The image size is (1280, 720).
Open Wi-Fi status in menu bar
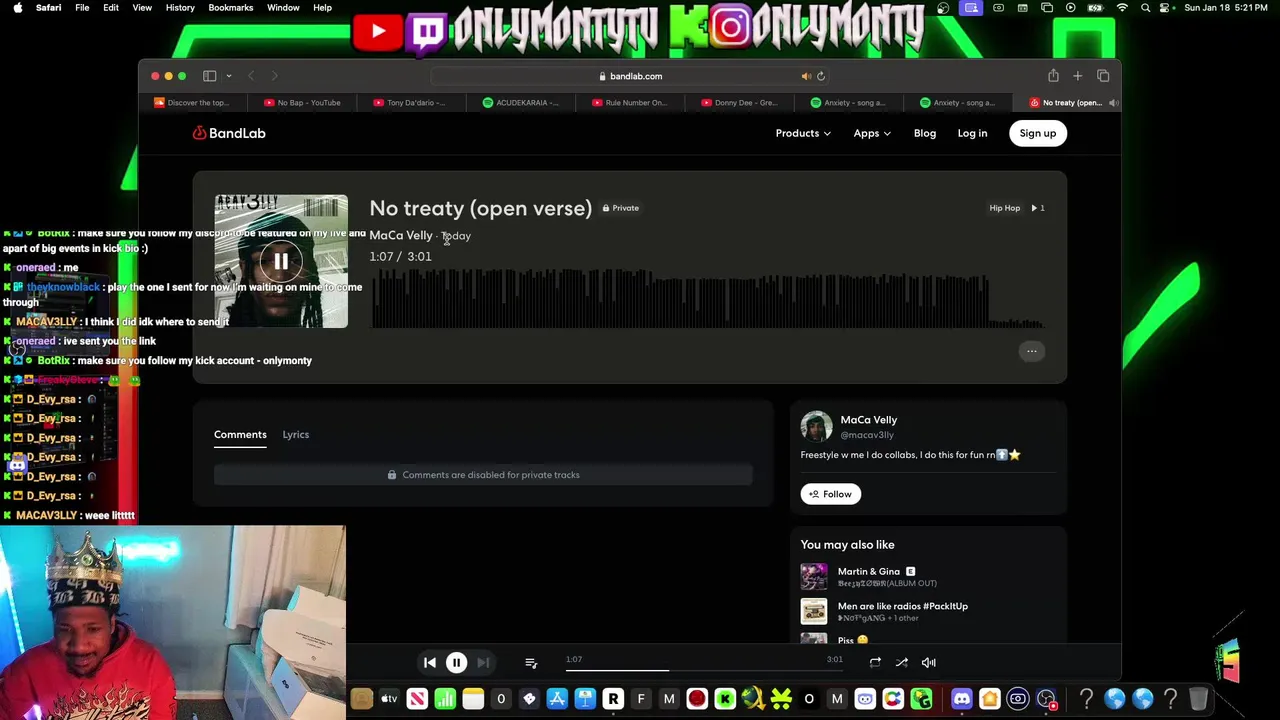tap(1122, 7)
